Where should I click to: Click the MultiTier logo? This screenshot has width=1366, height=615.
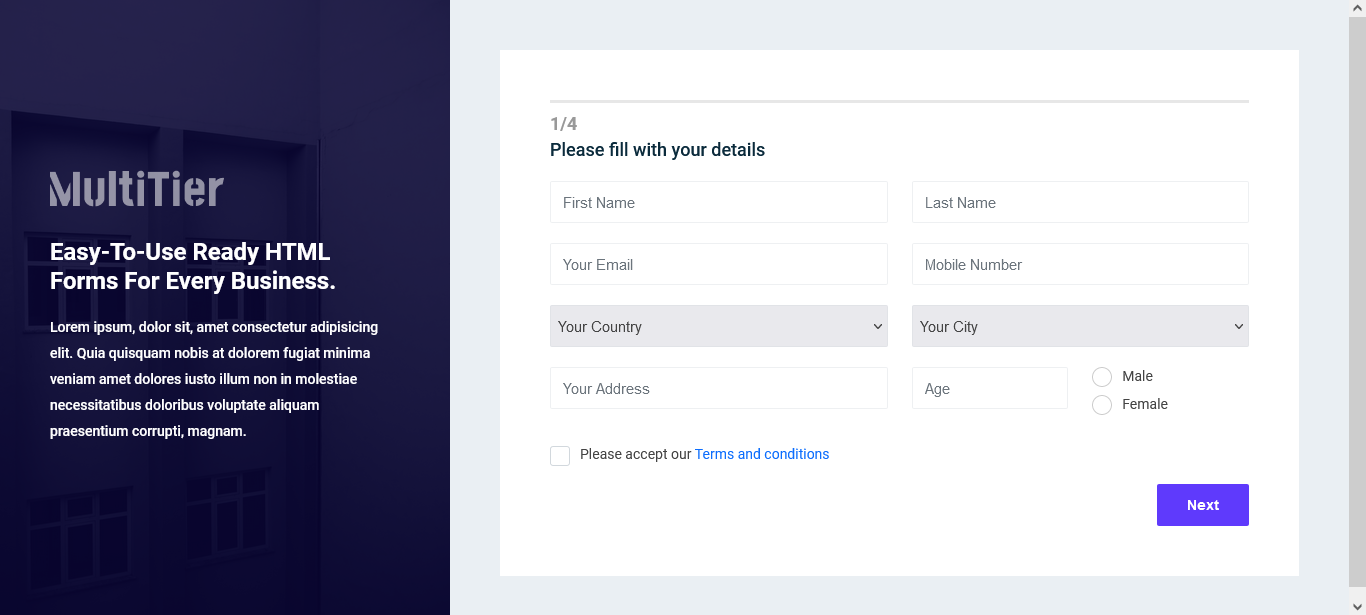(136, 189)
